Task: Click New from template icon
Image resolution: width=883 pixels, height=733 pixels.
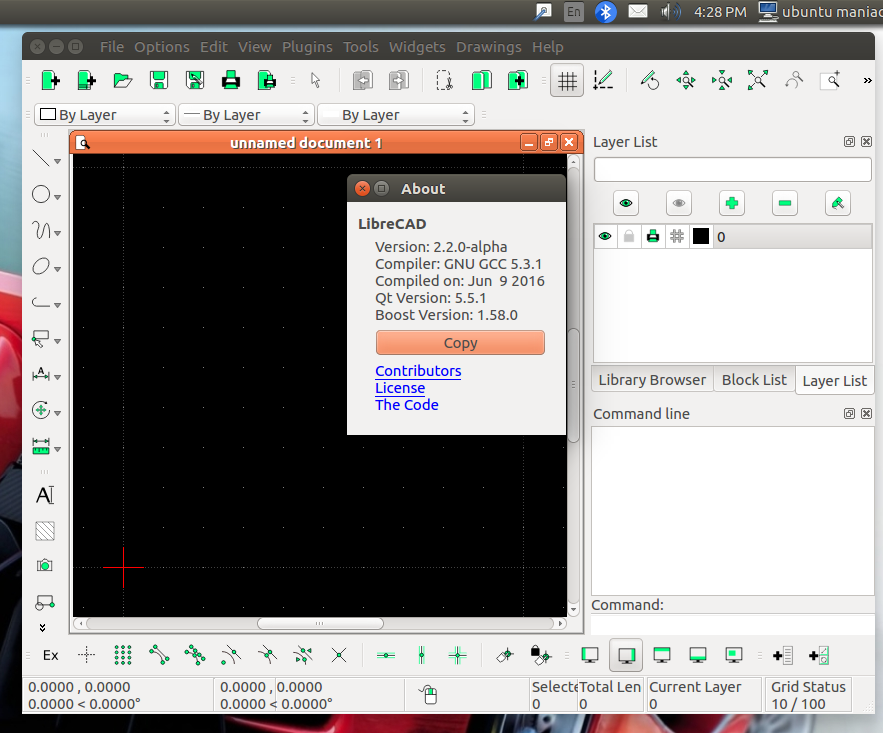Action: [87, 81]
